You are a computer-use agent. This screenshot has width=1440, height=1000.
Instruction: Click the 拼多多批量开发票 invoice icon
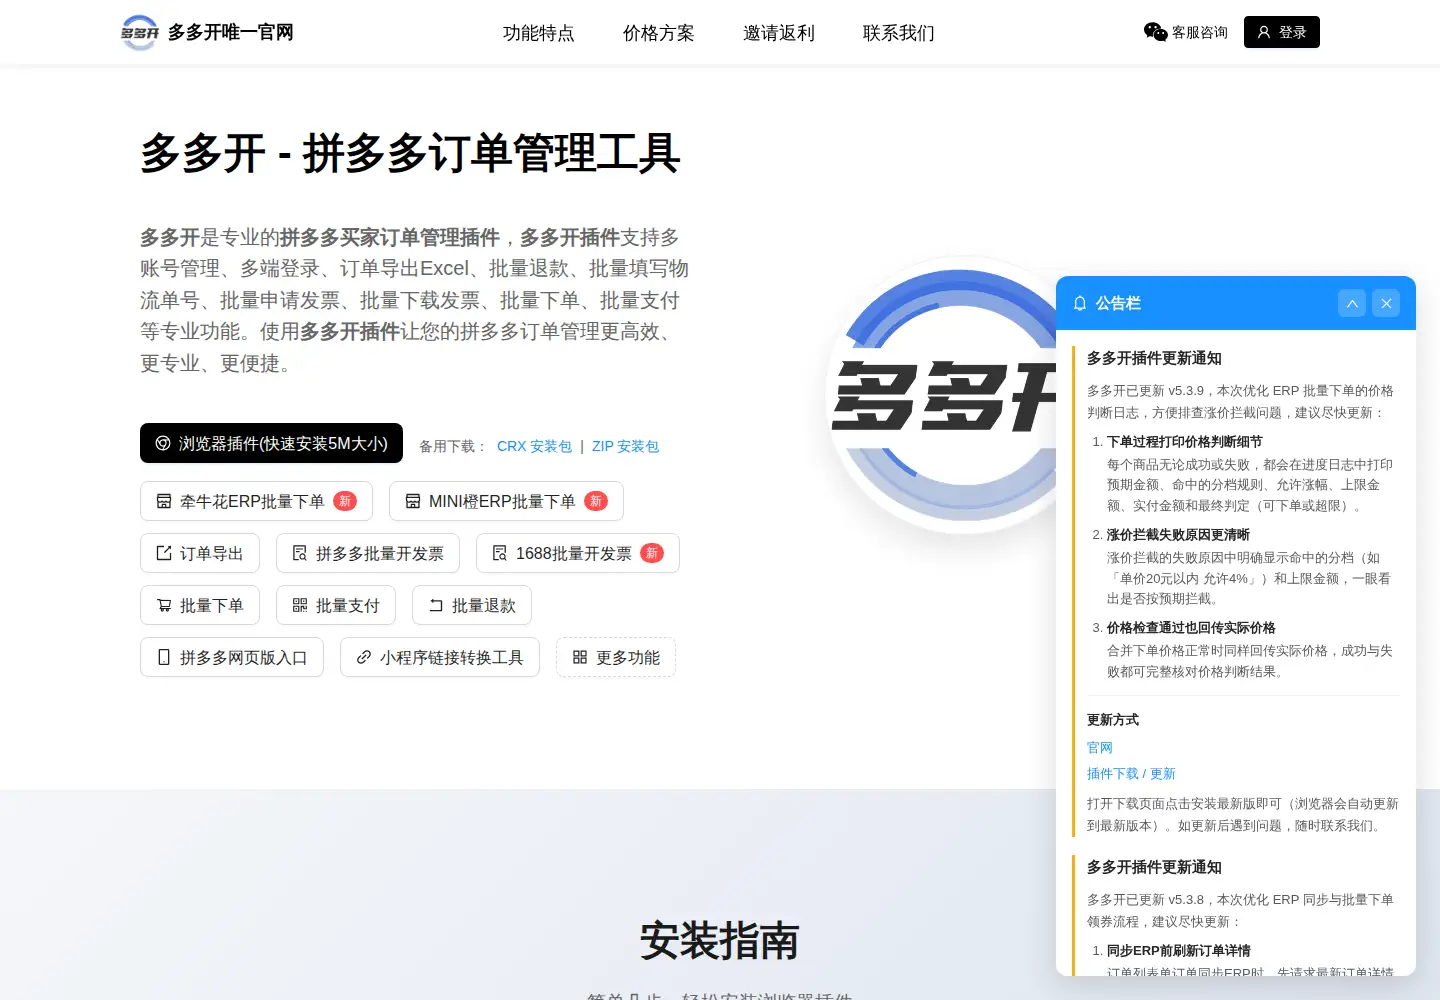click(300, 553)
